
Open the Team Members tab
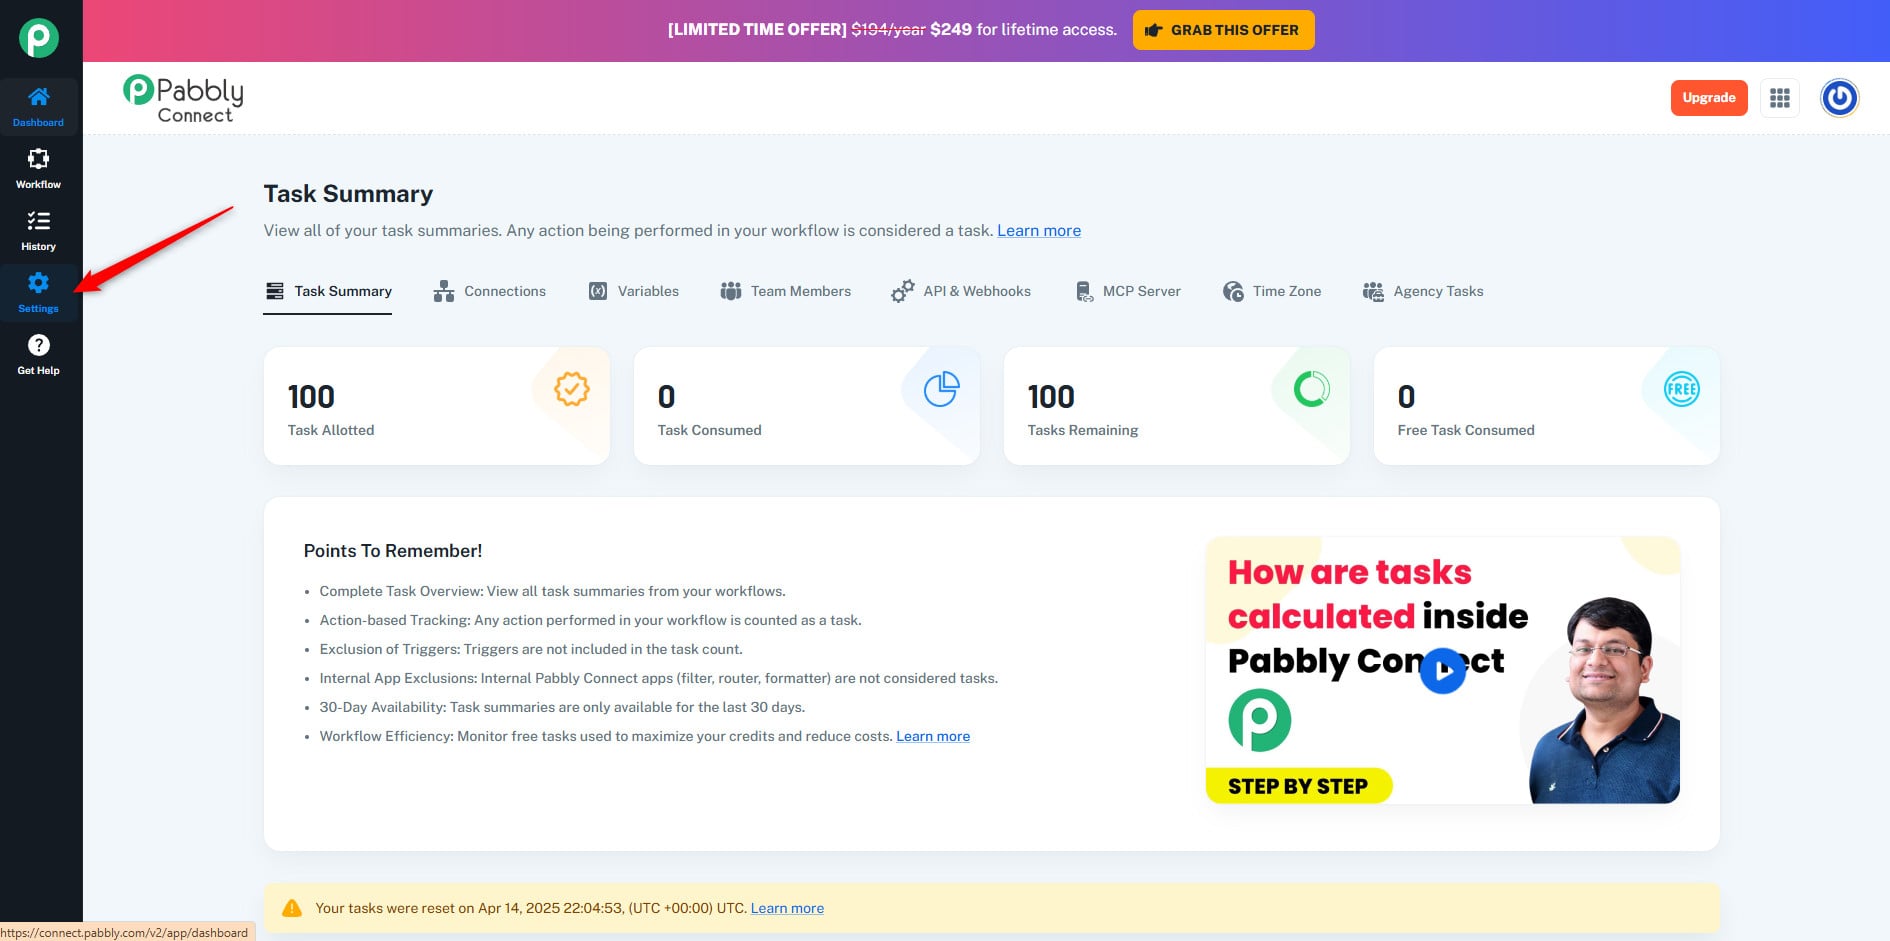[x=786, y=291]
